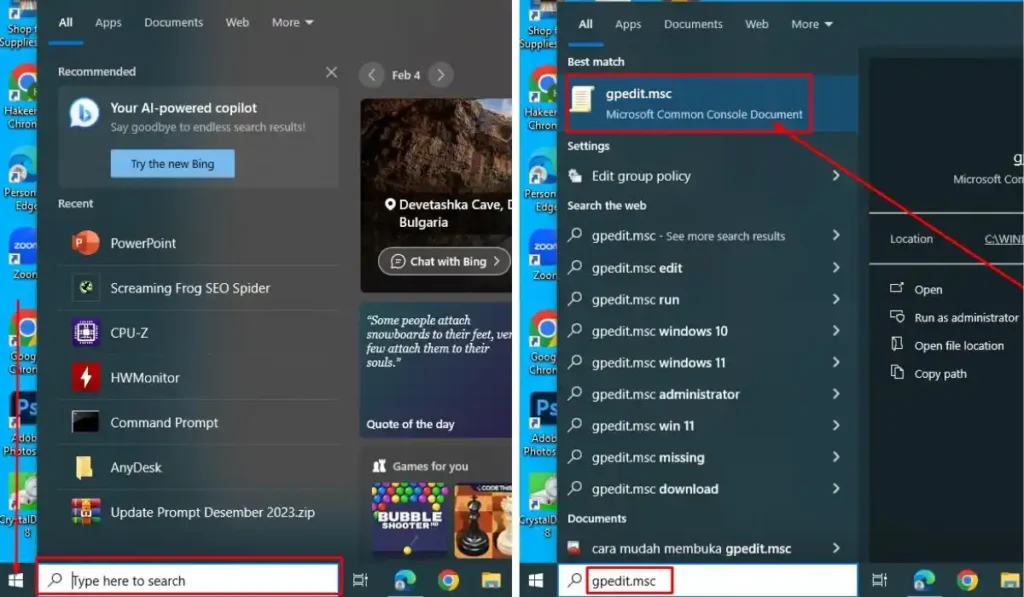Expand 'gpedit.msc - See more search results' arrow
This screenshot has width=1024, height=597.
(x=836, y=235)
